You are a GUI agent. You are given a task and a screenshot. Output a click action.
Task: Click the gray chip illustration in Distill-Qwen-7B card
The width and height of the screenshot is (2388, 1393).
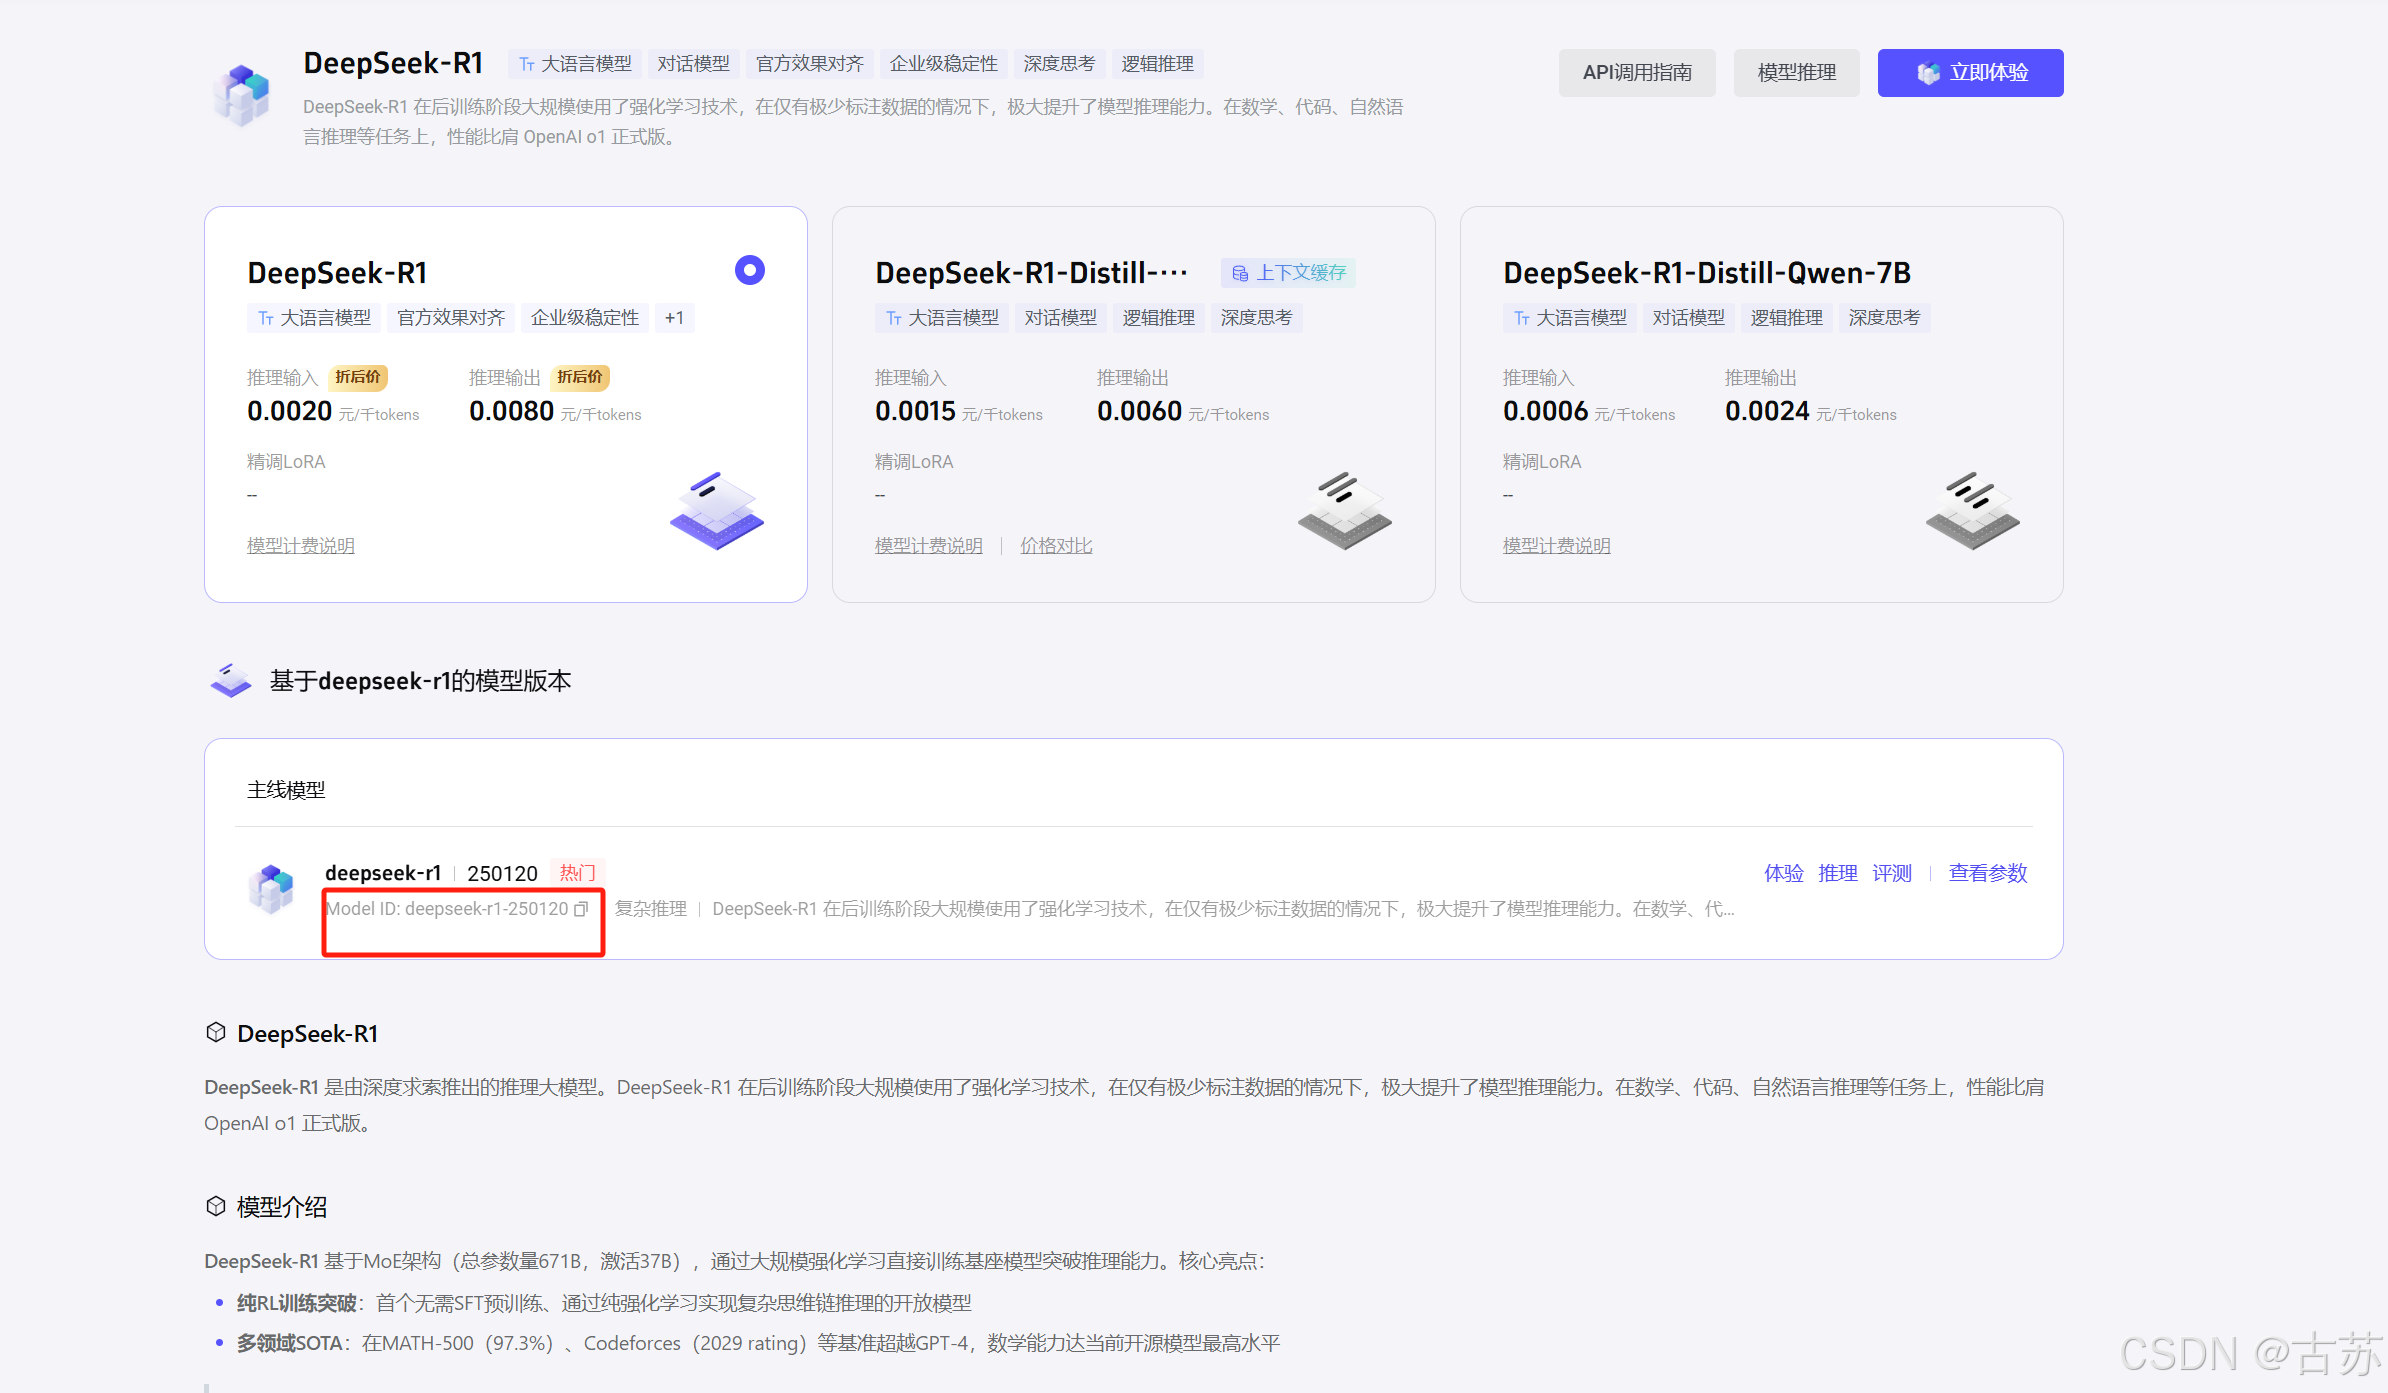click(1972, 511)
